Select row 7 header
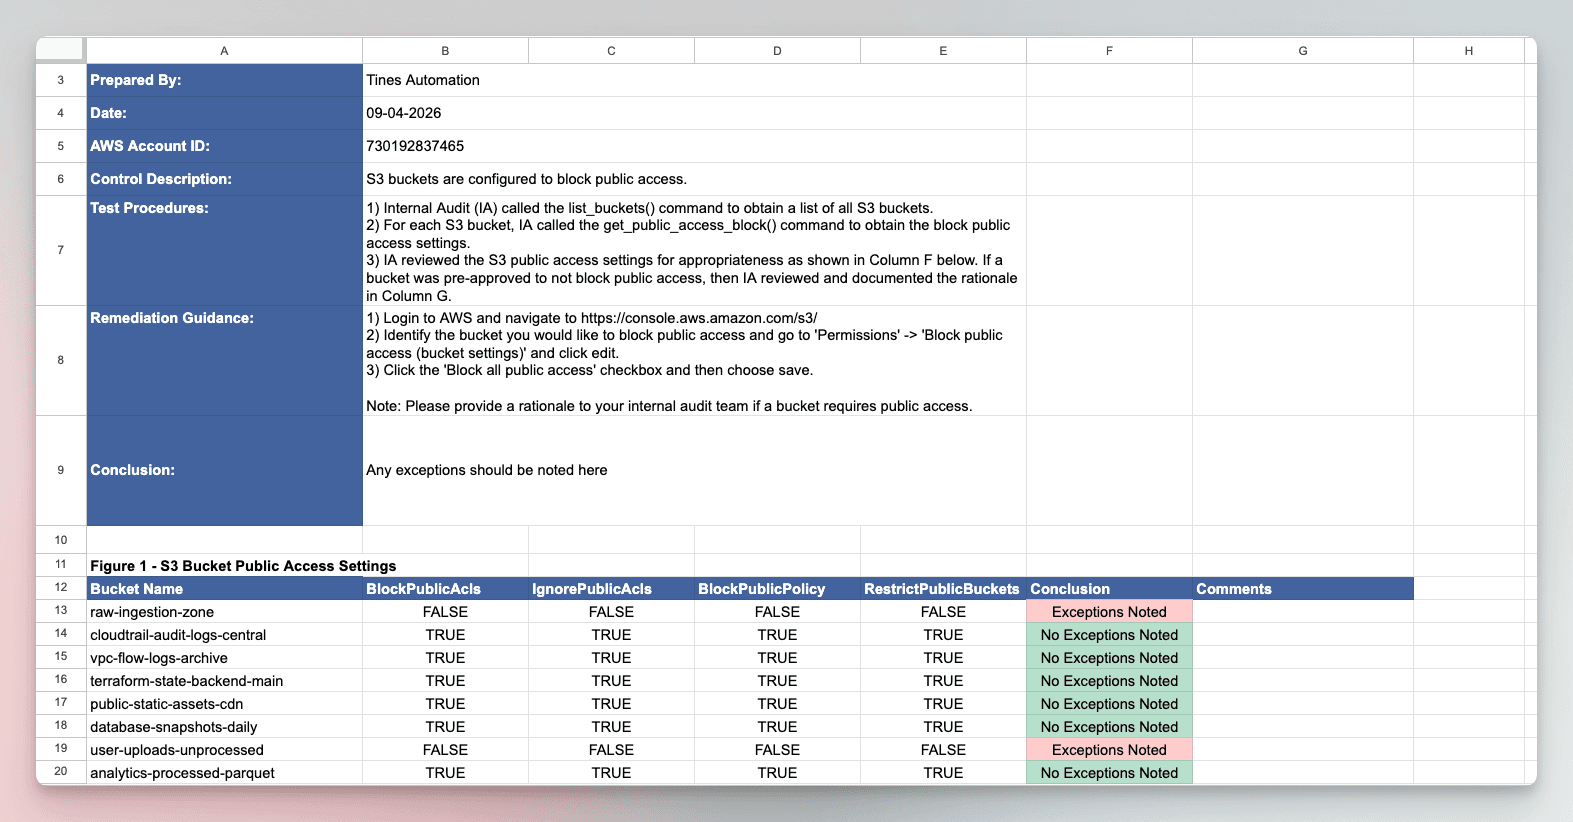The width and height of the screenshot is (1573, 822). 61,251
